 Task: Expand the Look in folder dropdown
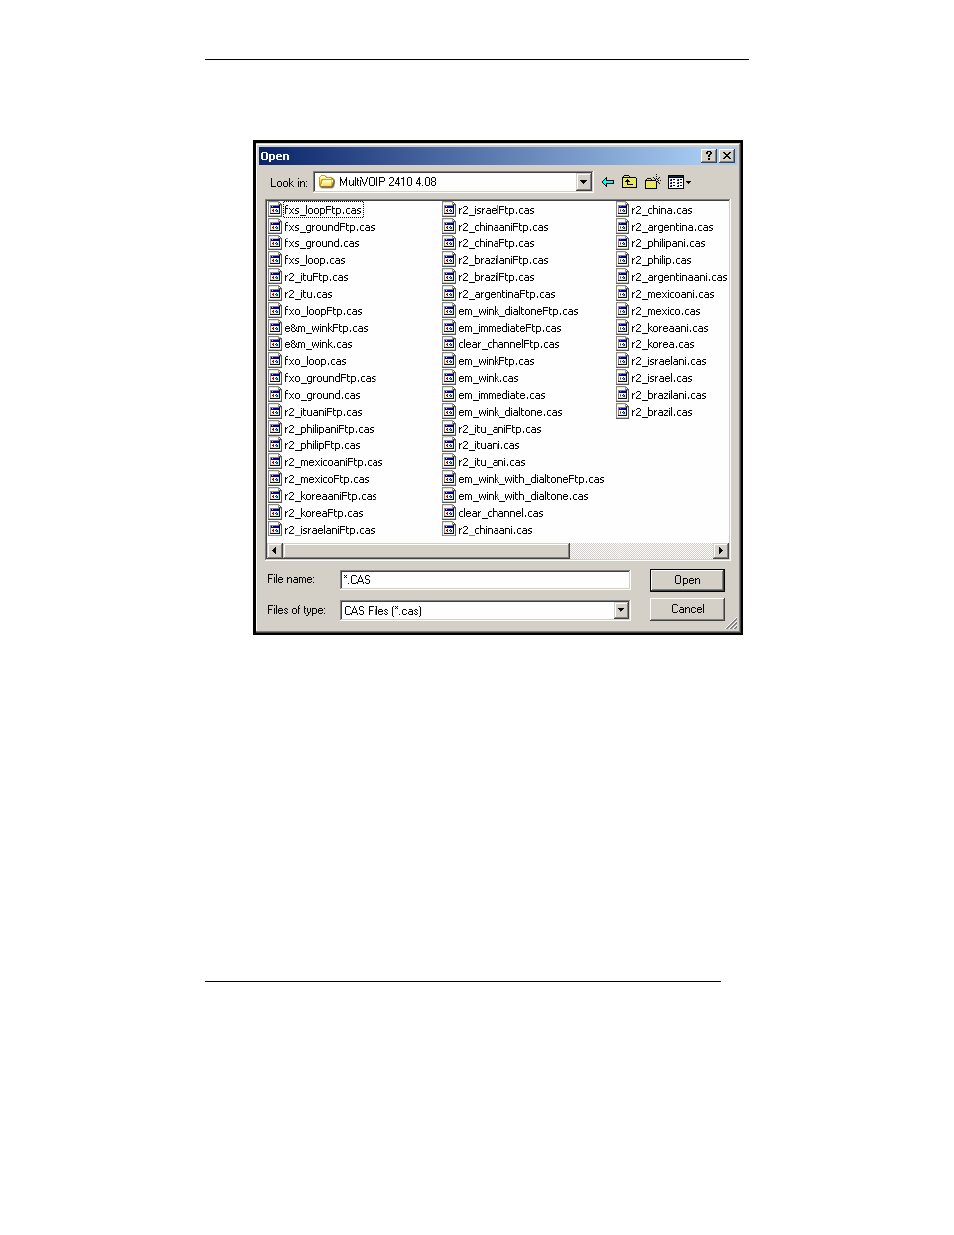pyautogui.click(x=584, y=182)
